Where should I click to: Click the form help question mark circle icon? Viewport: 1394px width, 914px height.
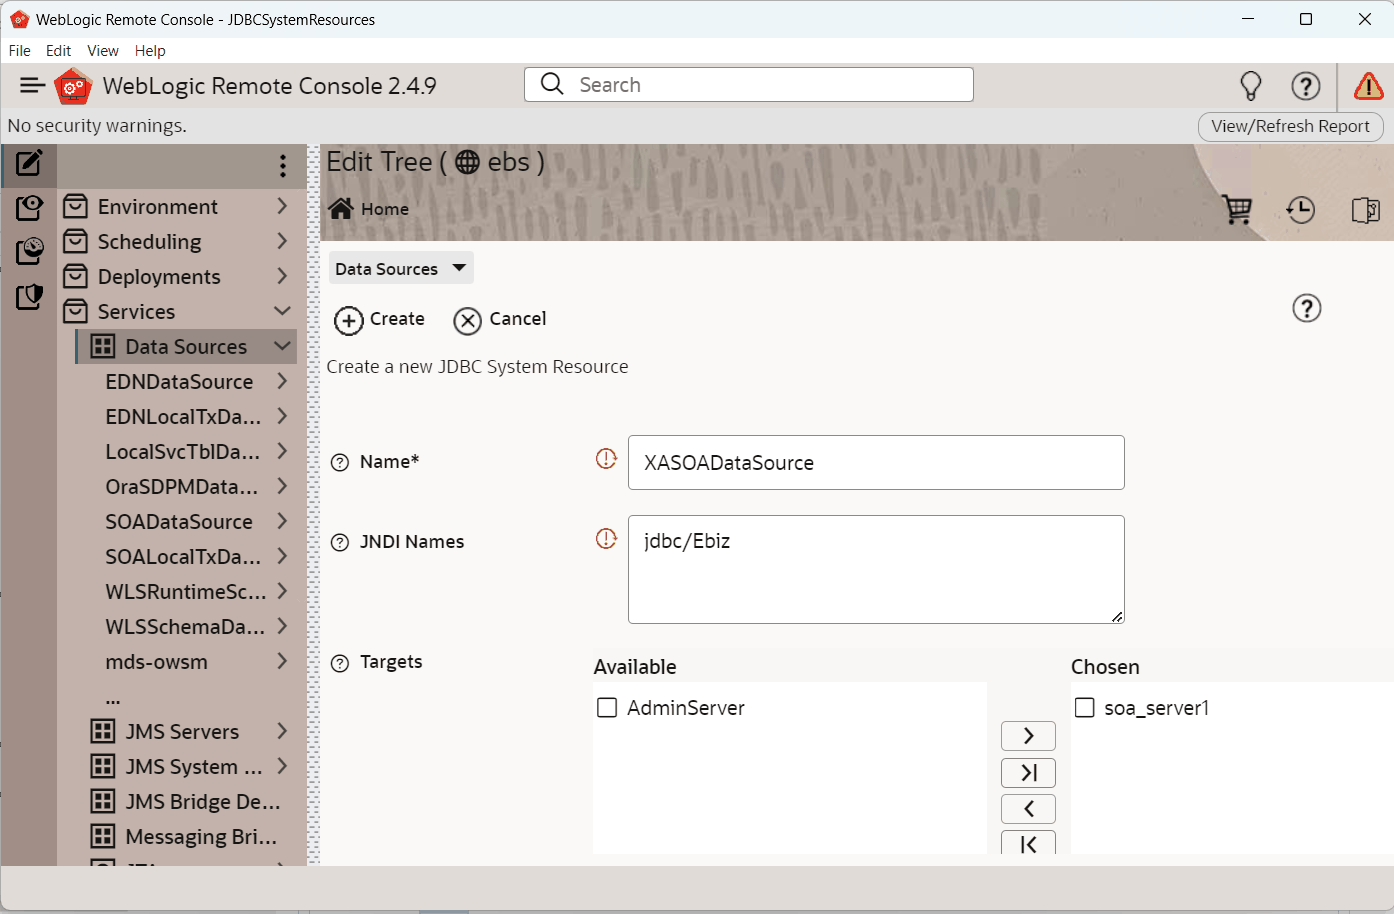pos(1306,308)
